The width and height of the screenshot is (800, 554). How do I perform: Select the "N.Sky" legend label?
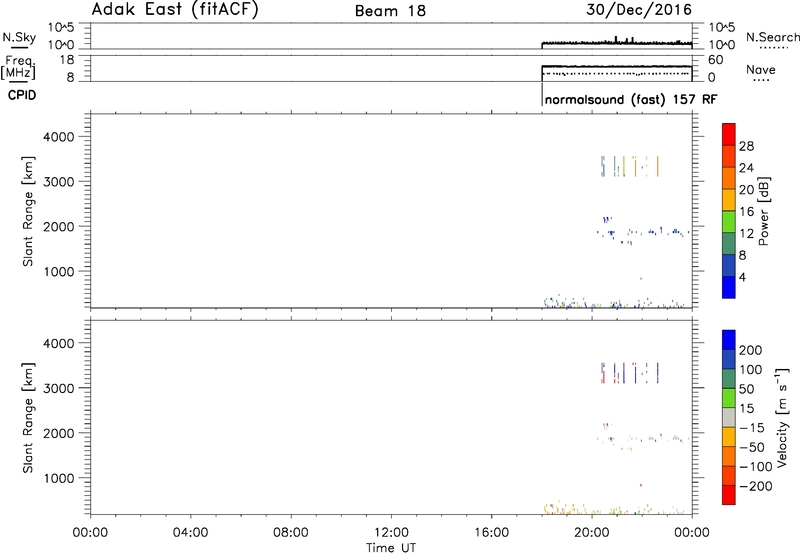click(x=19, y=37)
